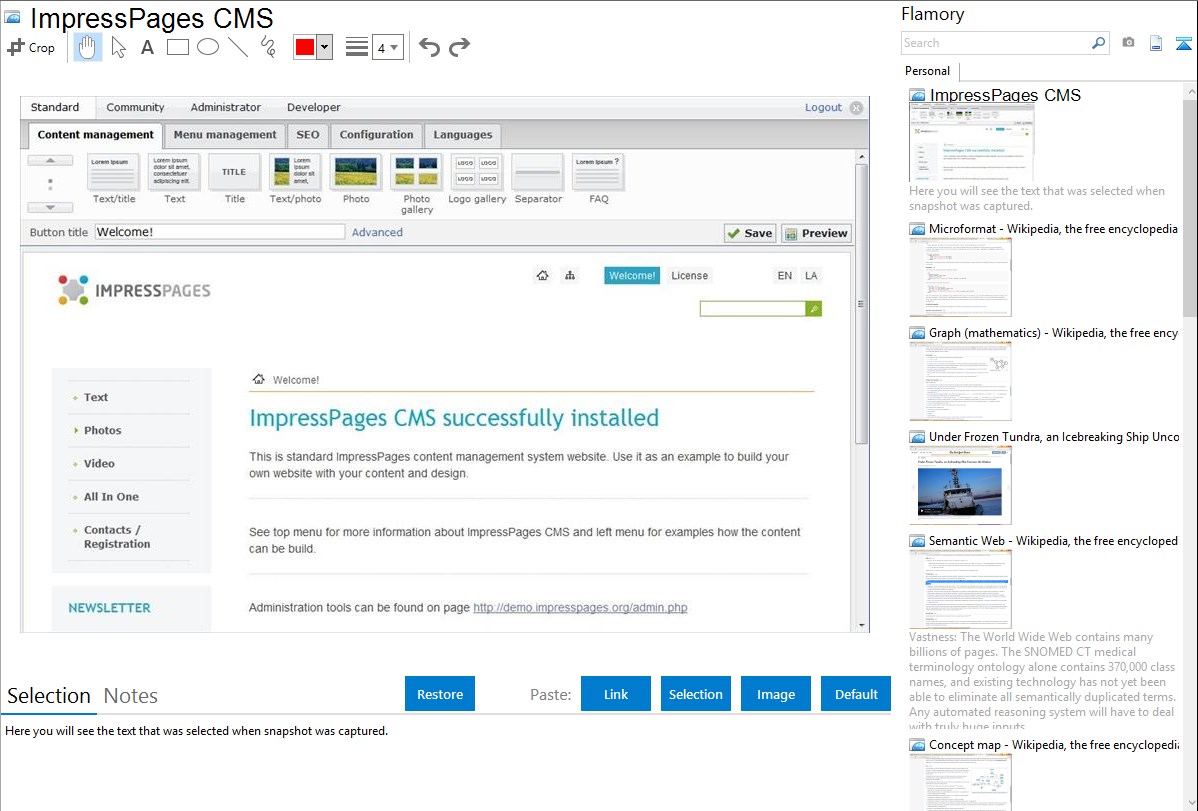The width and height of the screenshot is (1198, 811).
Task: Click the red color swatch
Action: coord(304,47)
